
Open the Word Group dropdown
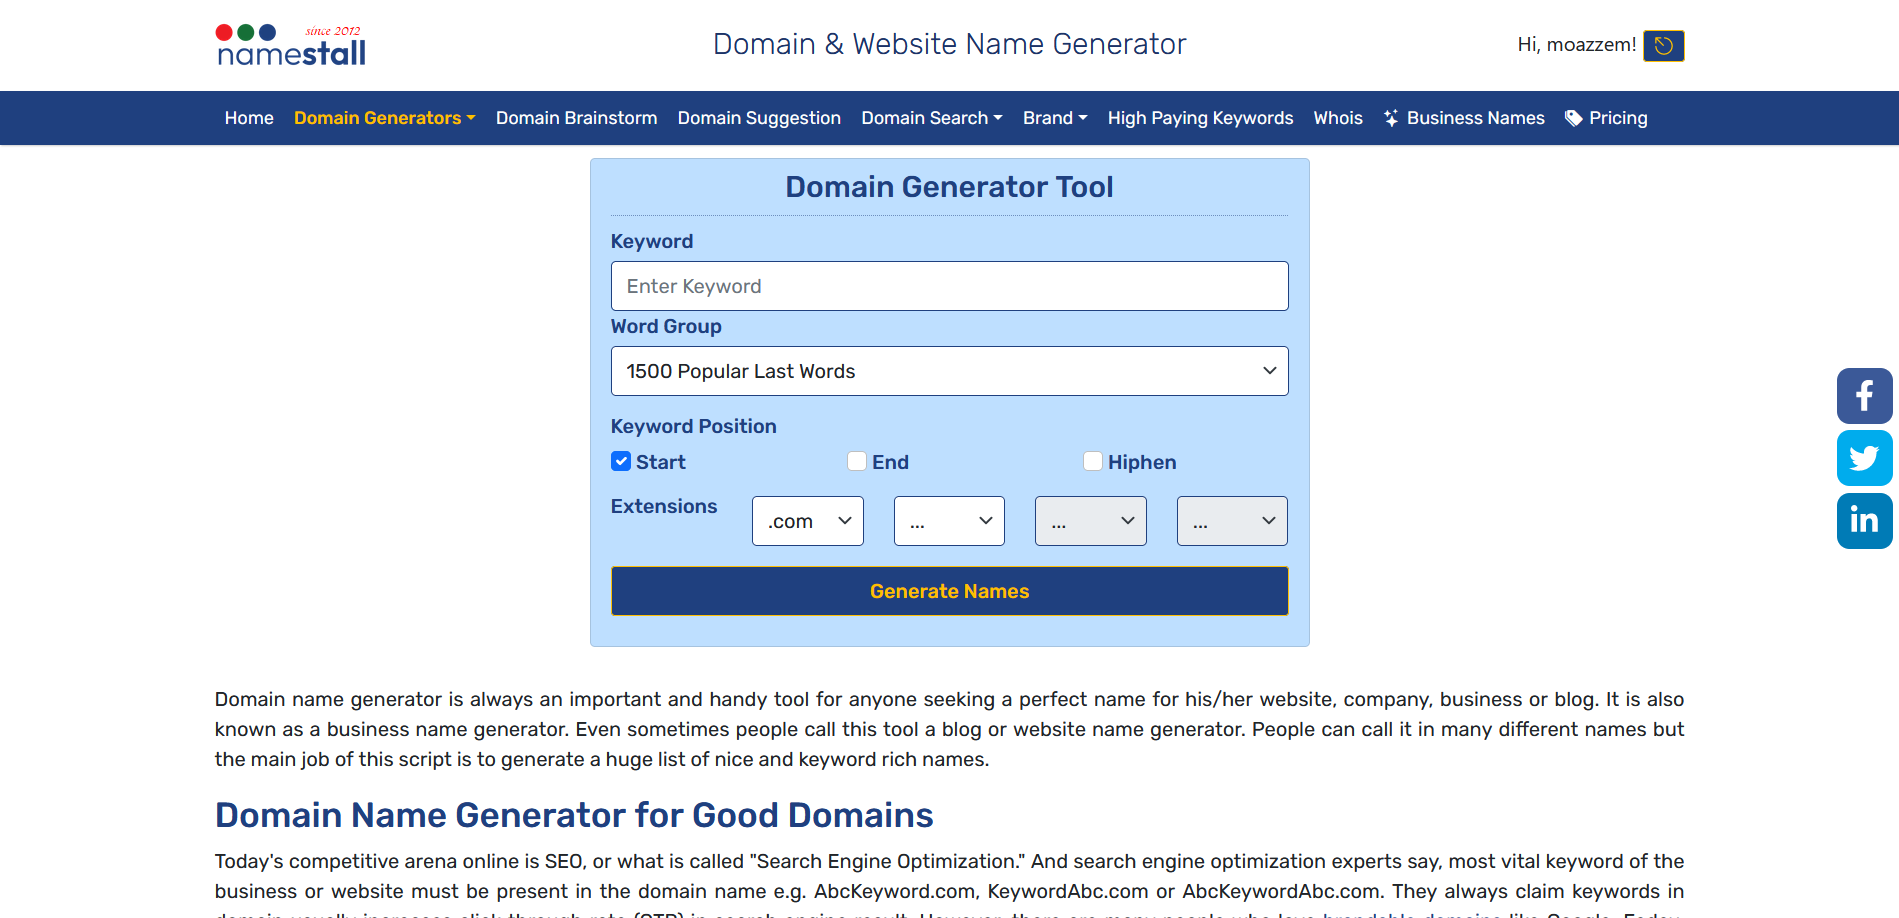click(949, 370)
